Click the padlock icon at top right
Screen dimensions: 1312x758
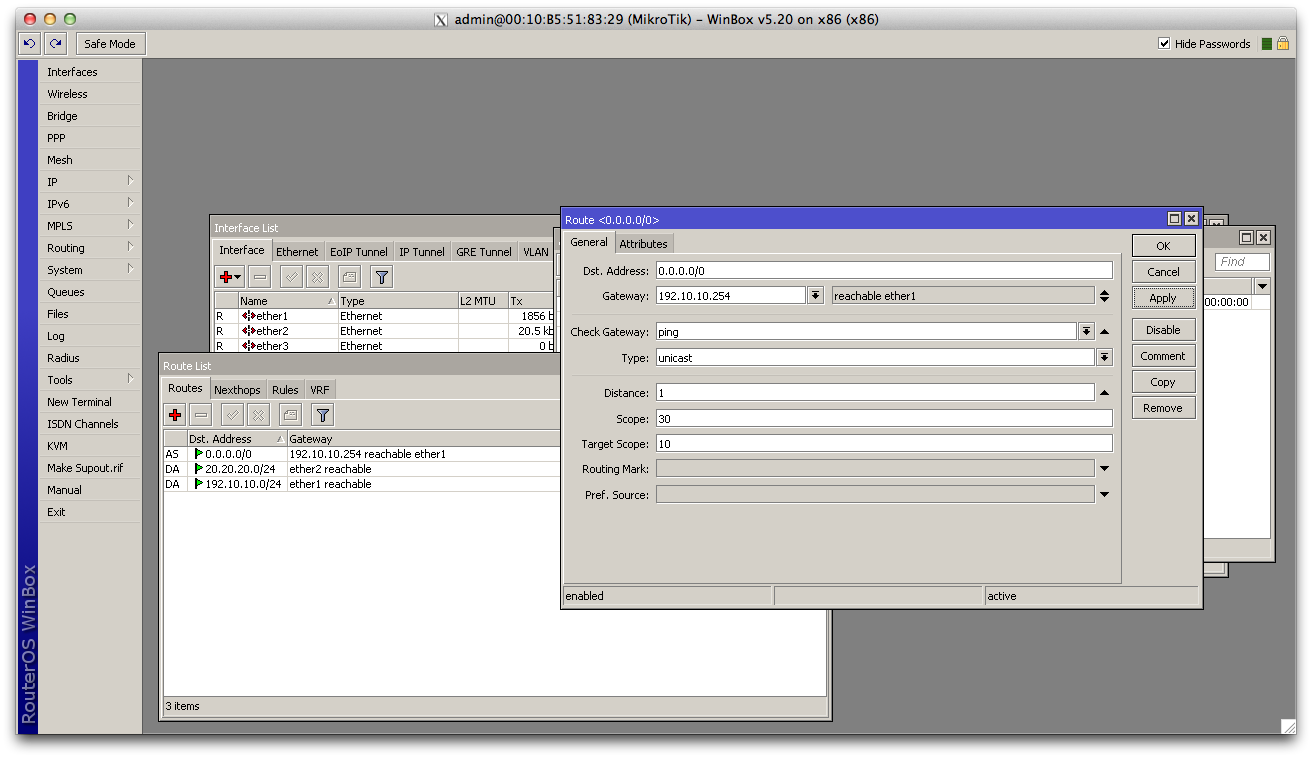(x=1282, y=43)
